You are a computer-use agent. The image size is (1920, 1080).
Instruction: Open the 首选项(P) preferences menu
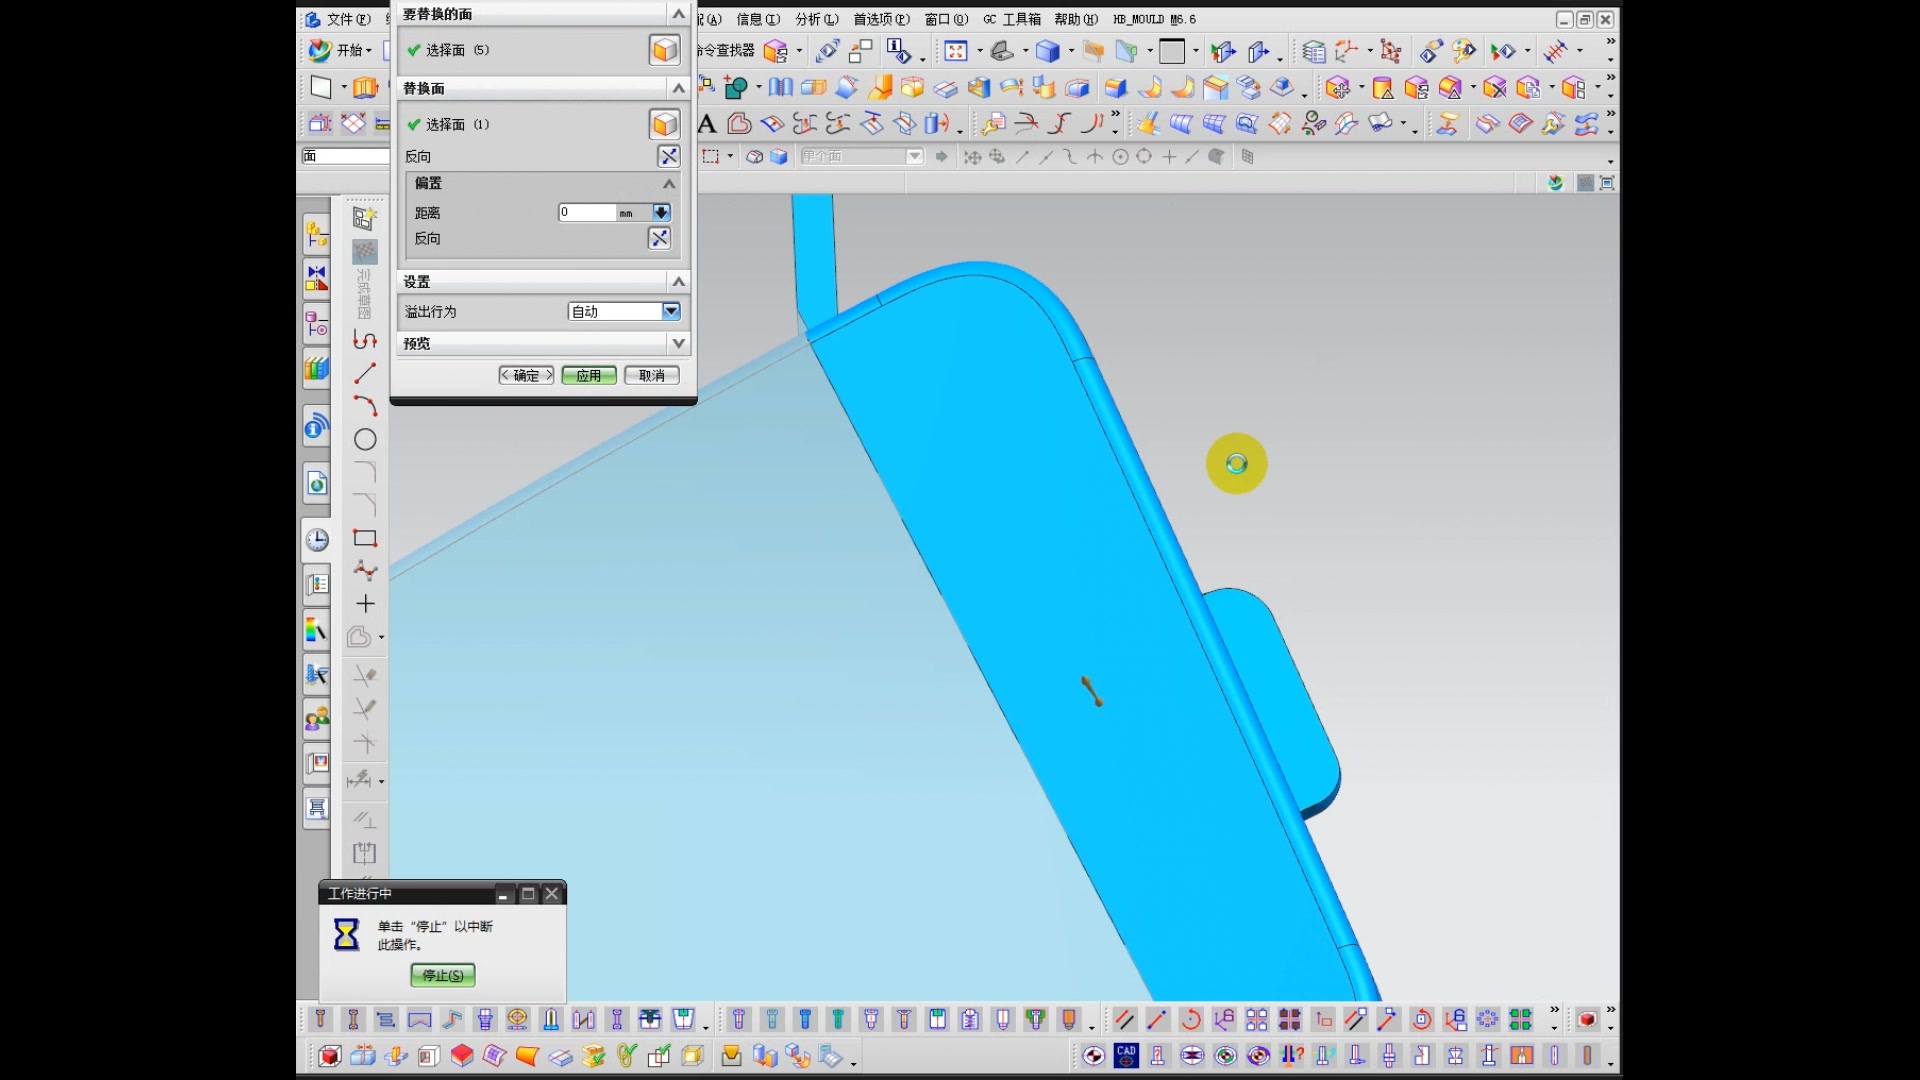(x=880, y=19)
